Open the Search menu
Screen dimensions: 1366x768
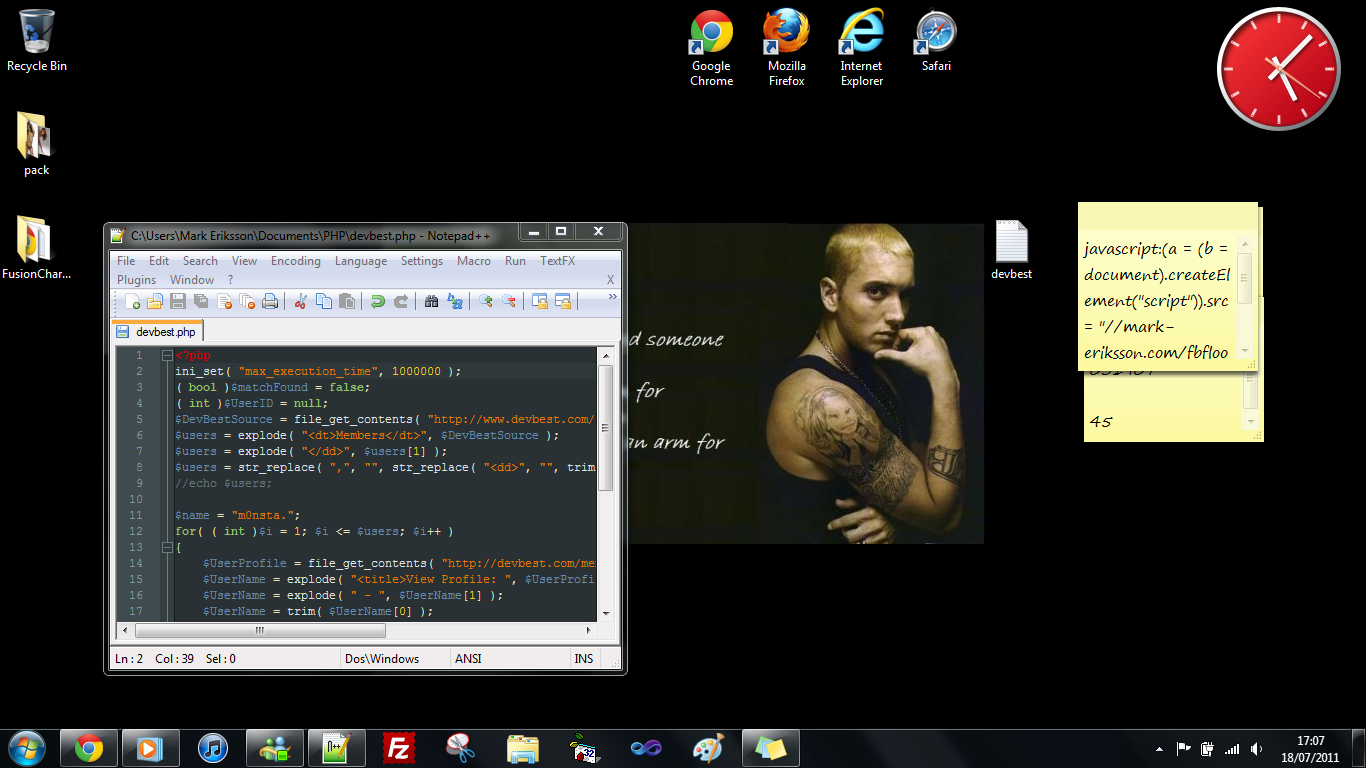click(200, 261)
